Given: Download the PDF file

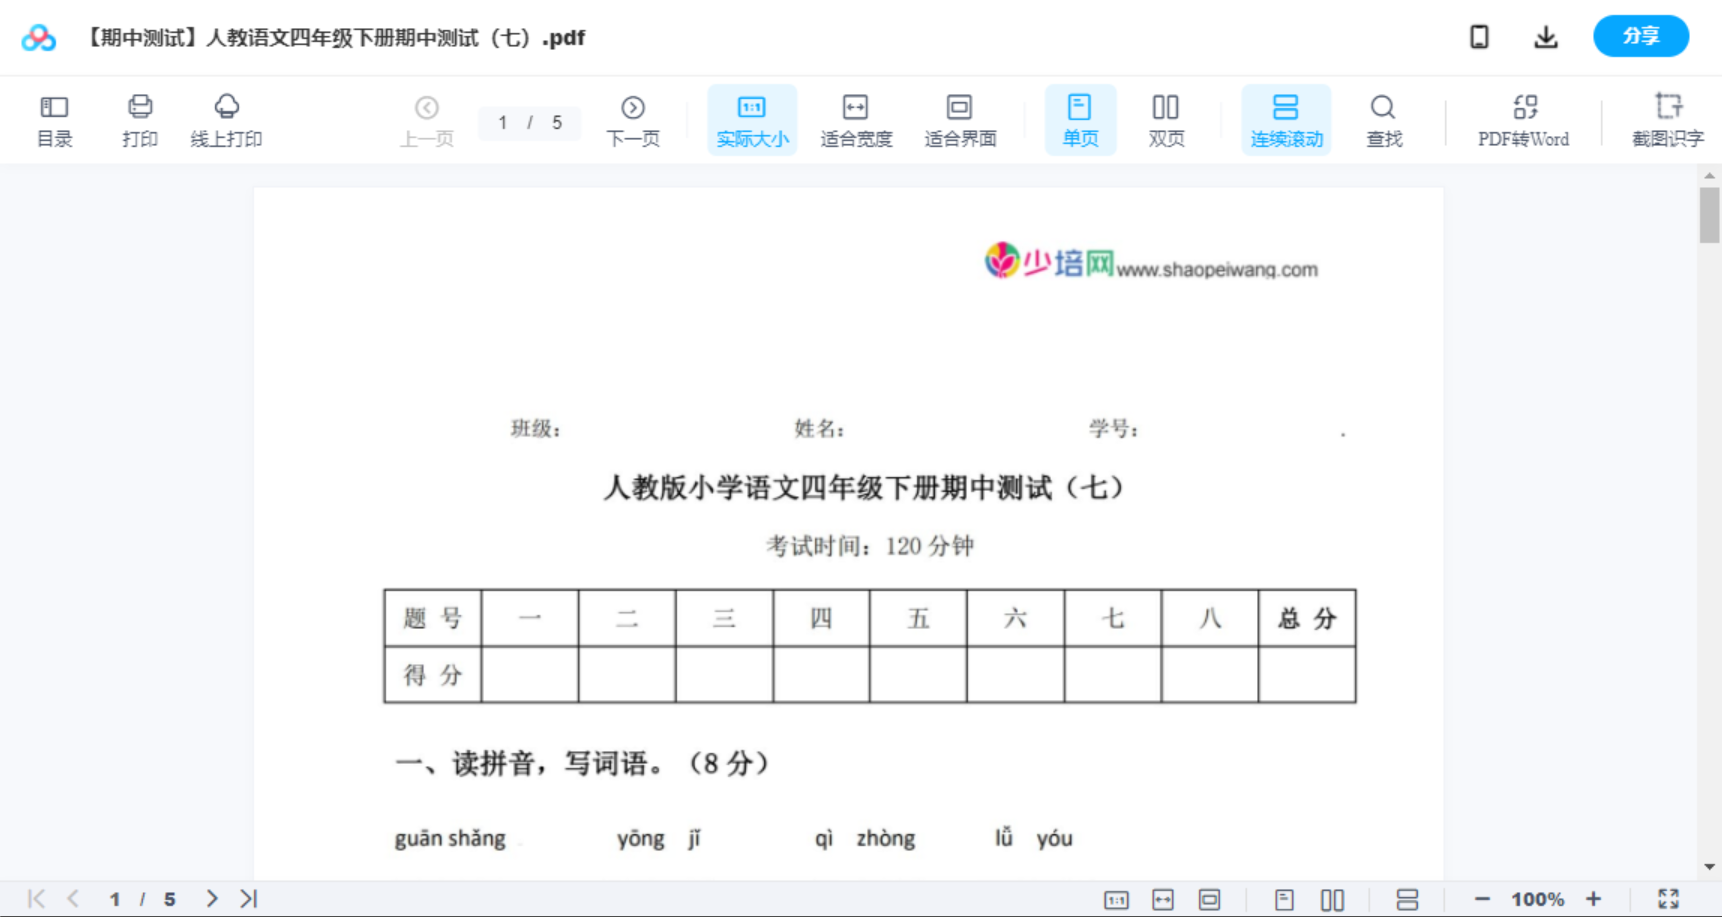Looking at the screenshot, I should click(x=1545, y=36).
